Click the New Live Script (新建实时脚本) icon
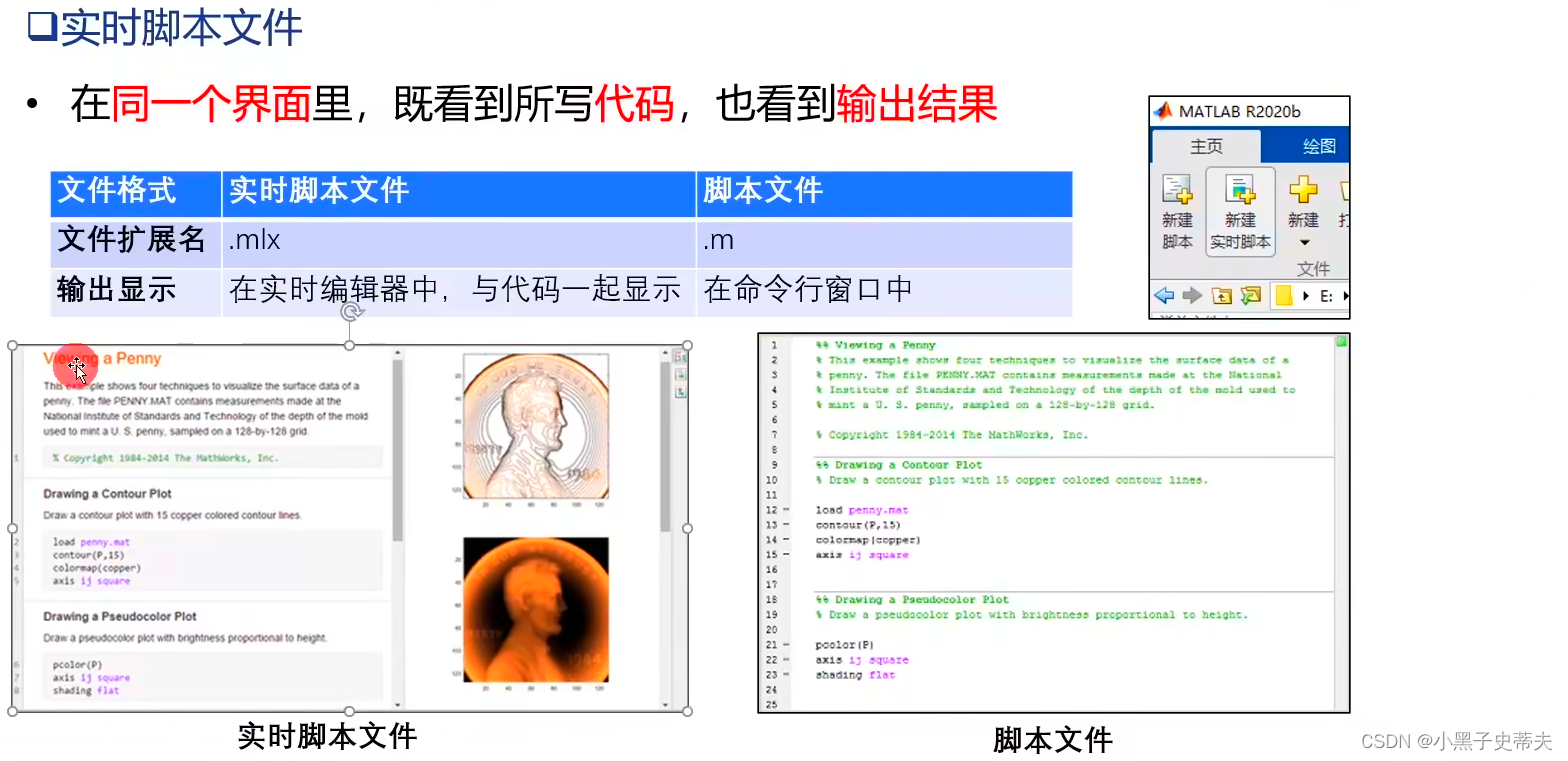 point(1240,190)
